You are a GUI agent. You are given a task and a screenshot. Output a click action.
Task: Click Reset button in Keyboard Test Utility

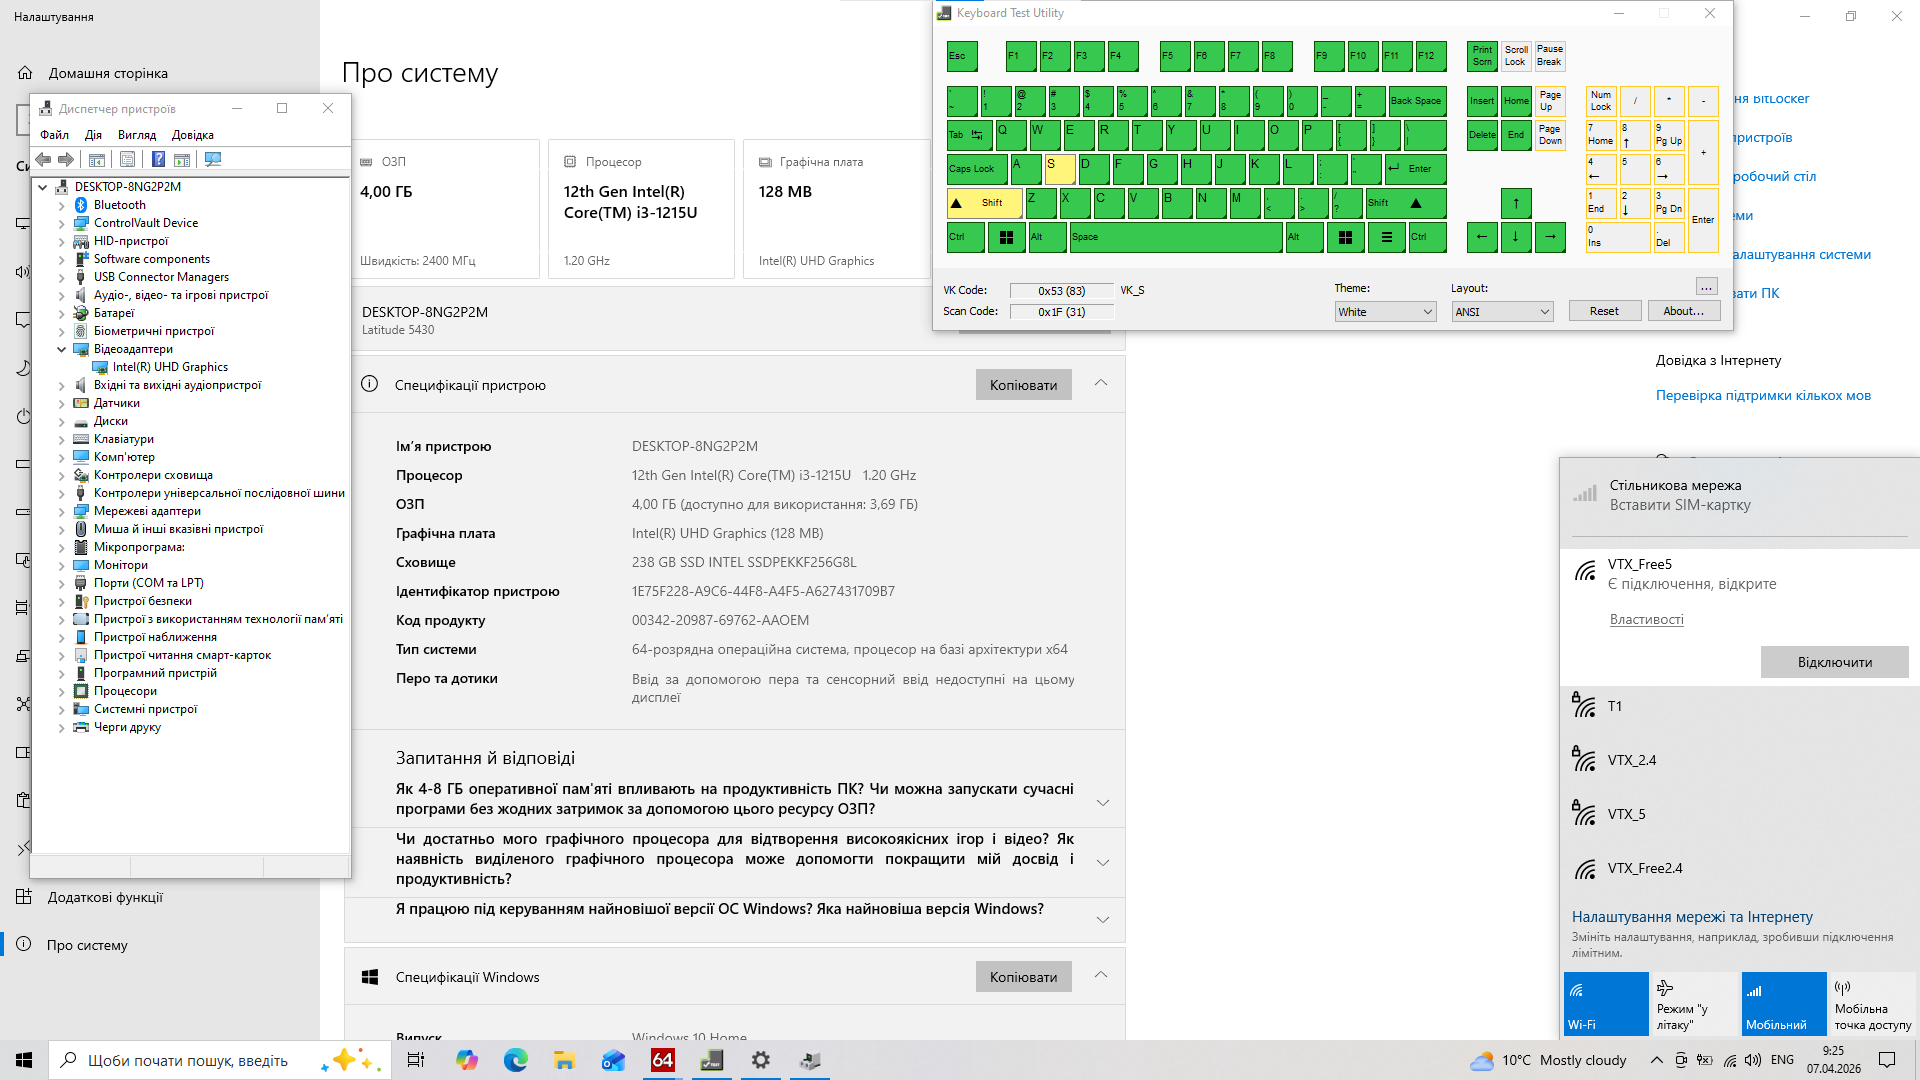(1604, 311)
